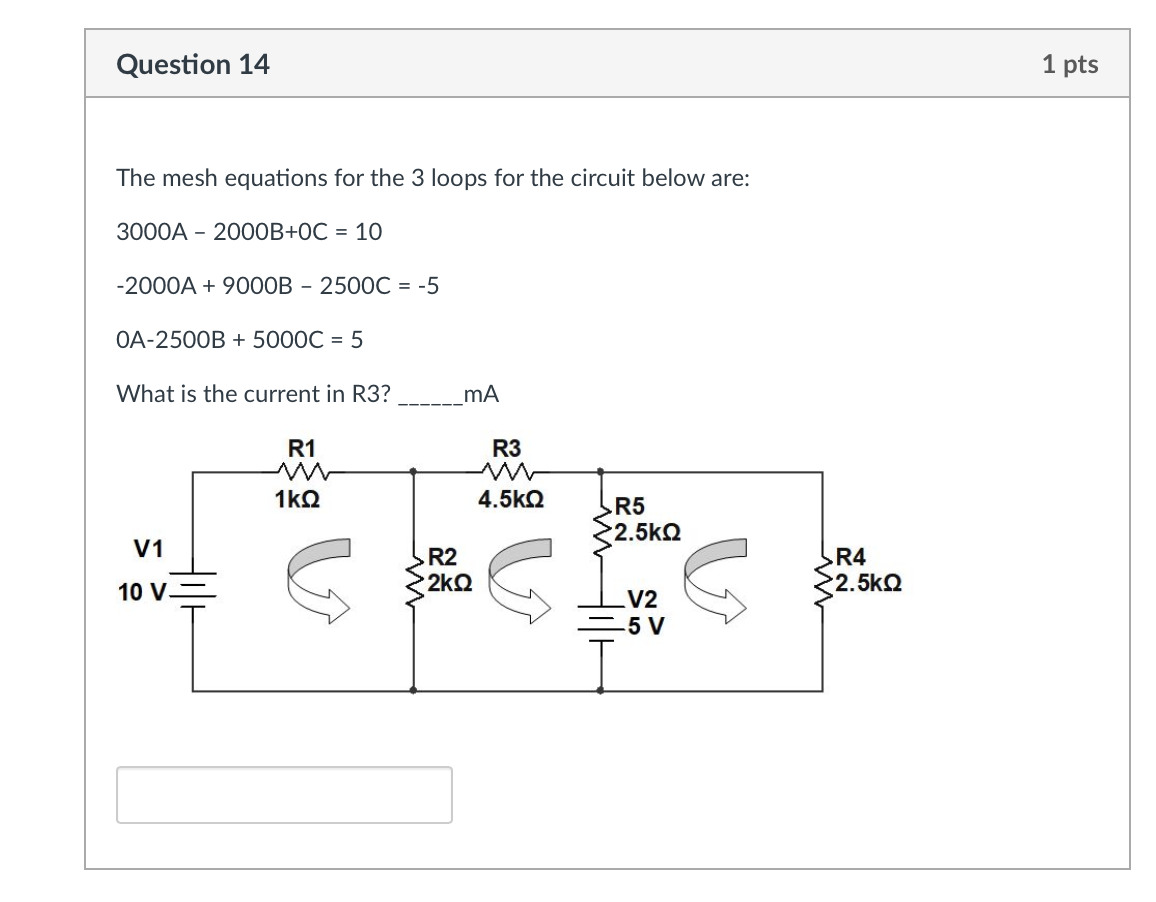Click the 1 pts label
Image resolution: width=1156 pixels, height=902 pixels.
click(x=1071, y=64)
